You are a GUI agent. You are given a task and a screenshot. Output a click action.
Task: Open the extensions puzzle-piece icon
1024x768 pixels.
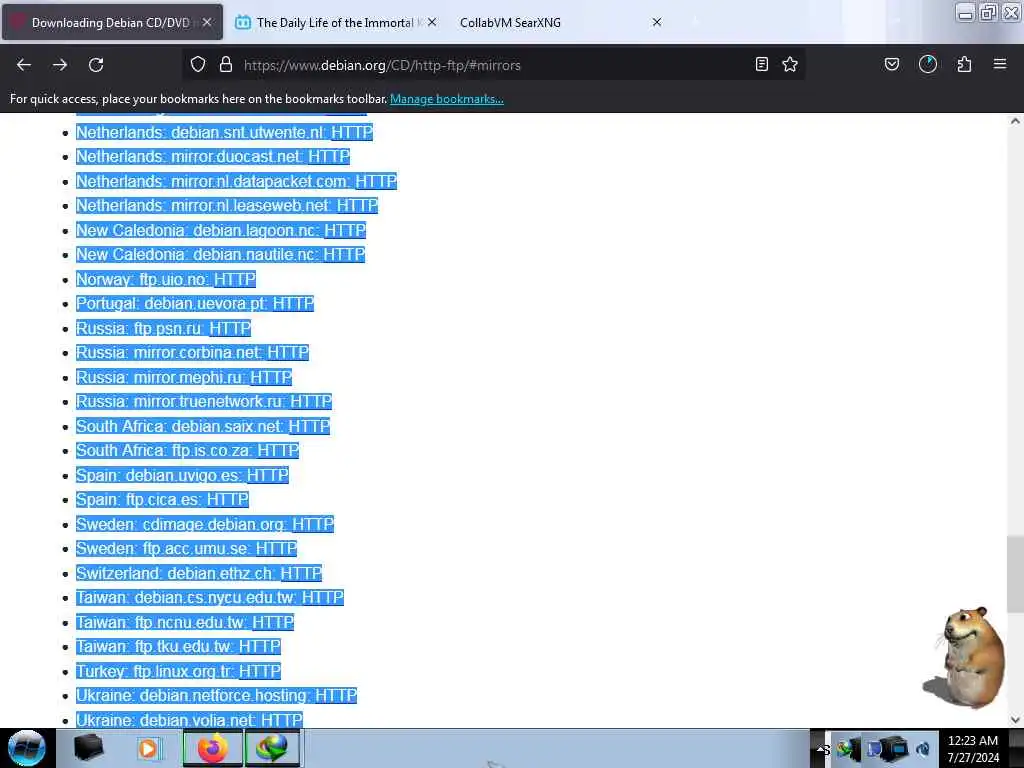click(x=964, y=64)
